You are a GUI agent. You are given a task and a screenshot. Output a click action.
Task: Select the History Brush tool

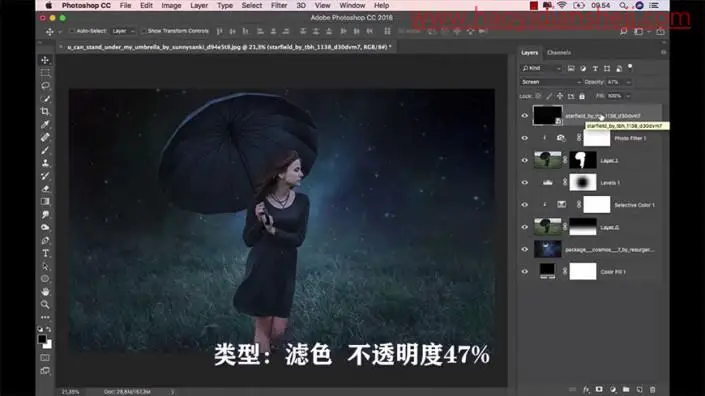[45, 176]
